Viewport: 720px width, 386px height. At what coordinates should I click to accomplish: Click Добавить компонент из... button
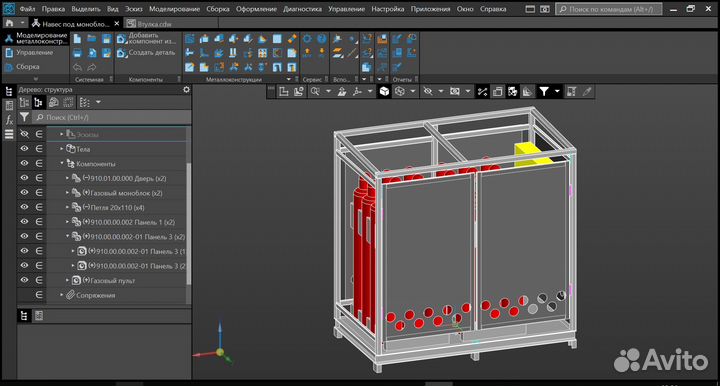point(146,39)
